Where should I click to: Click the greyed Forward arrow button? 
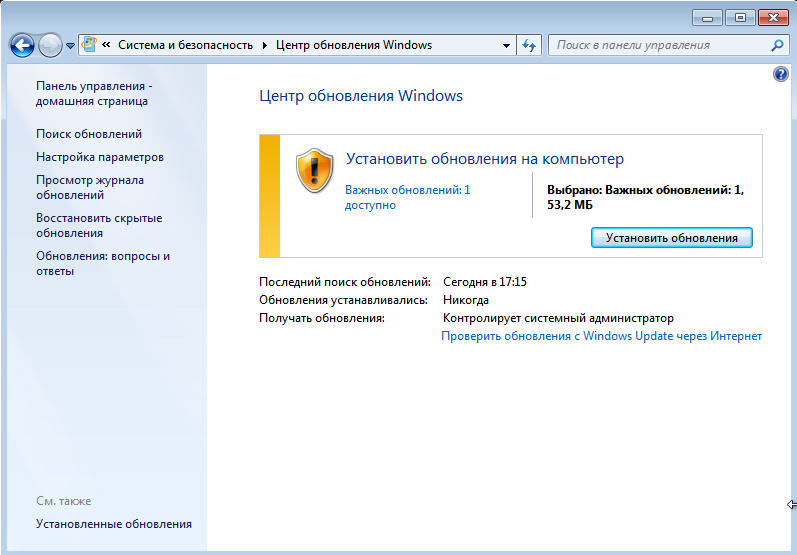pos(50,46)
